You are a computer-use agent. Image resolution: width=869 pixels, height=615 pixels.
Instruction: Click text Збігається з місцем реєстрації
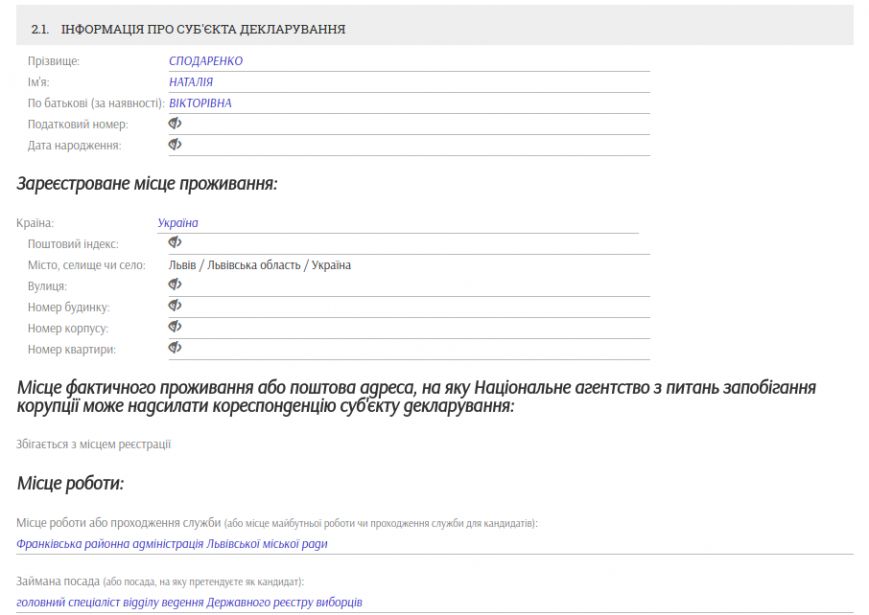93,444
